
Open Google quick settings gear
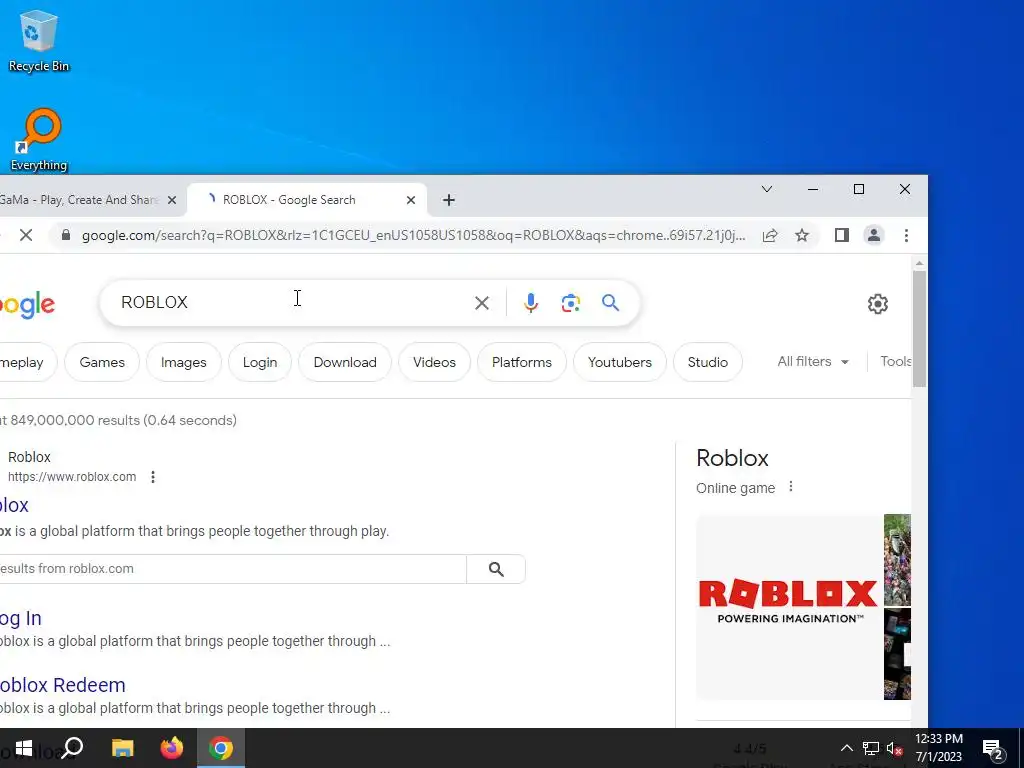click(x=878, y=304)
